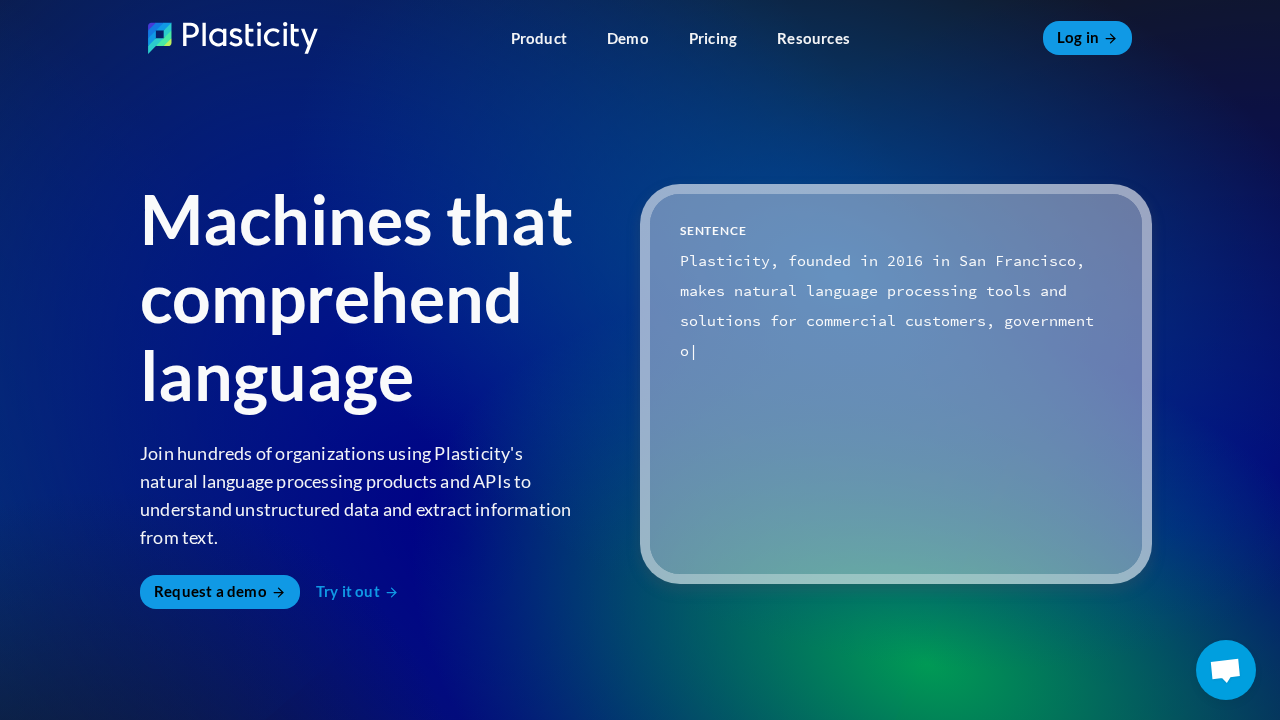Click the Log in button
Screen dimensions: 1280x720
(1087, 38)
